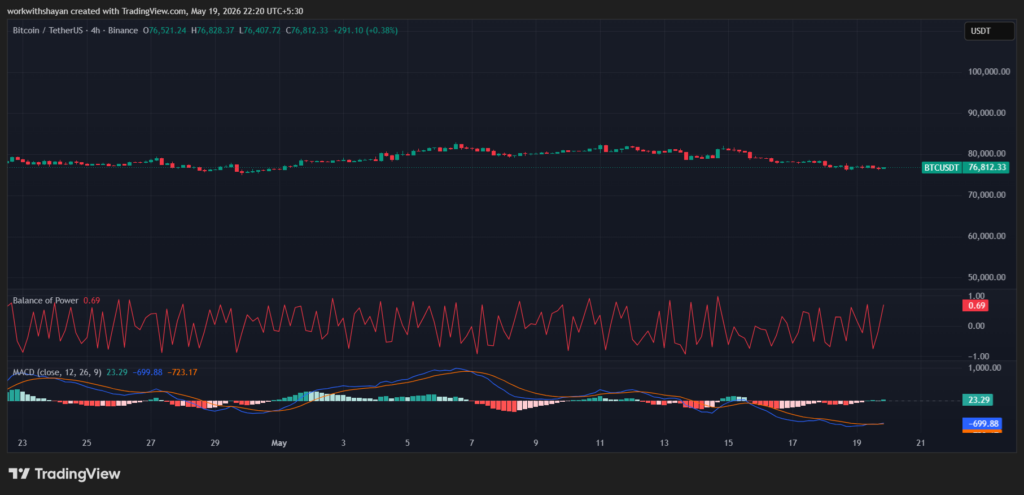This screenshot has width=1024, height=495.
Task: Select the open value O76,521.24
Action: coord(166,30)
